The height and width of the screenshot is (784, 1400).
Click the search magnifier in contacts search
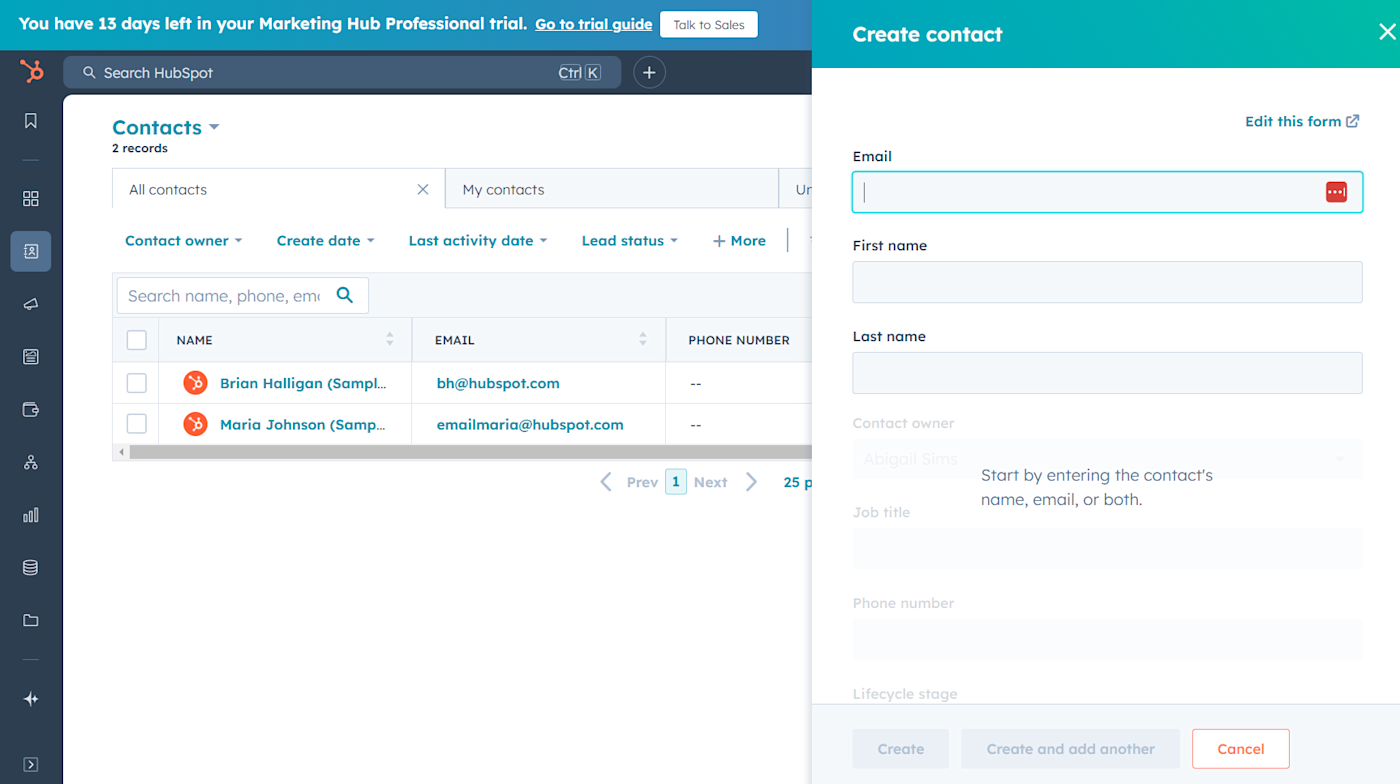coord(345,295)
